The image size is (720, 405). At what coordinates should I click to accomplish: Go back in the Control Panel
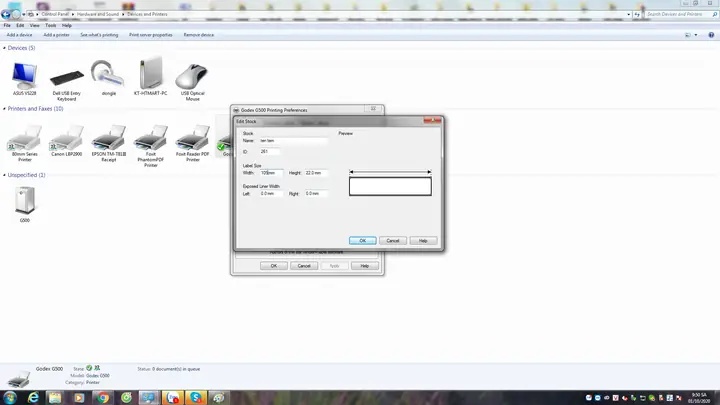6,14
